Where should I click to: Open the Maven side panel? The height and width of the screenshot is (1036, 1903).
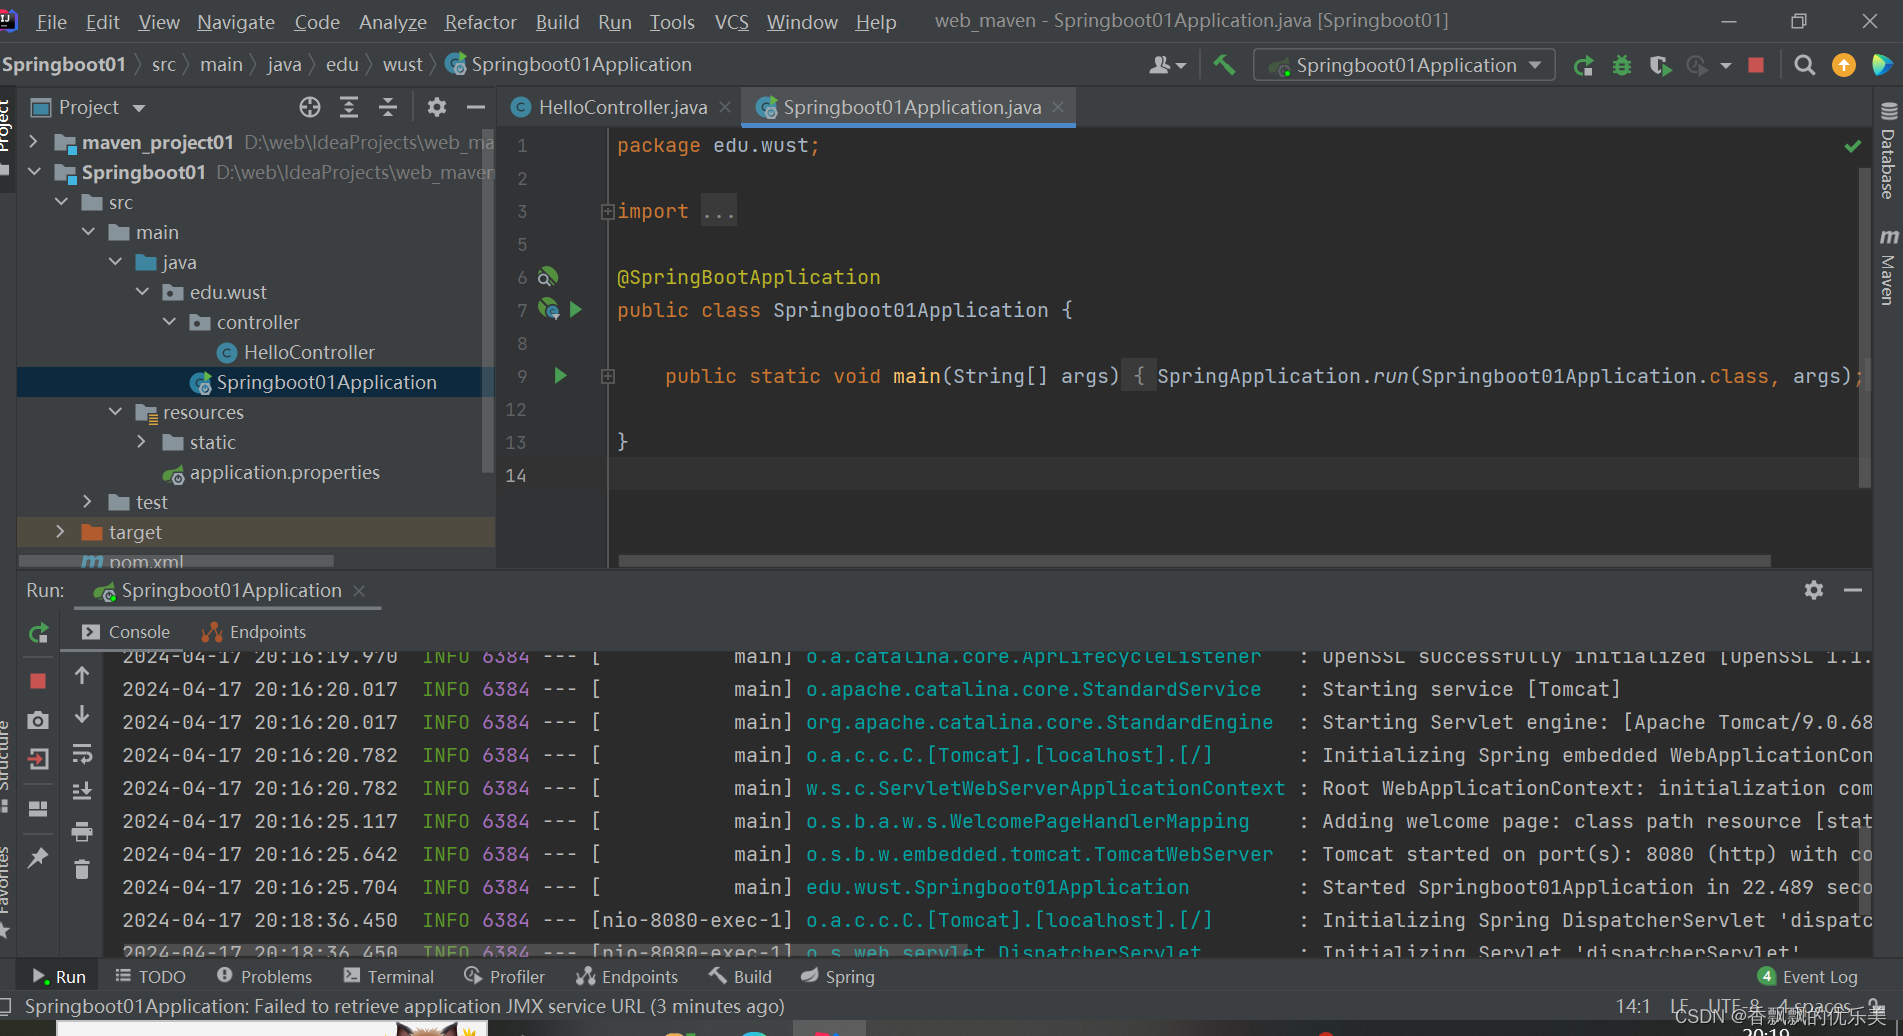1888,267
